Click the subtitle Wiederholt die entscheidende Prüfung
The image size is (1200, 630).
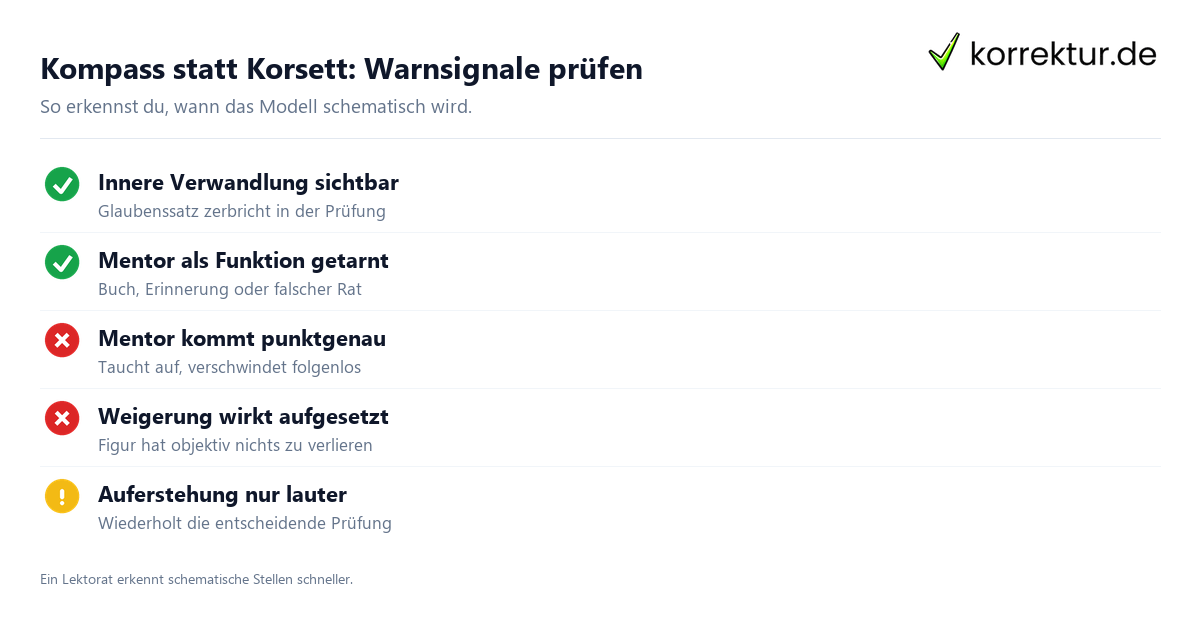[245, 524]
